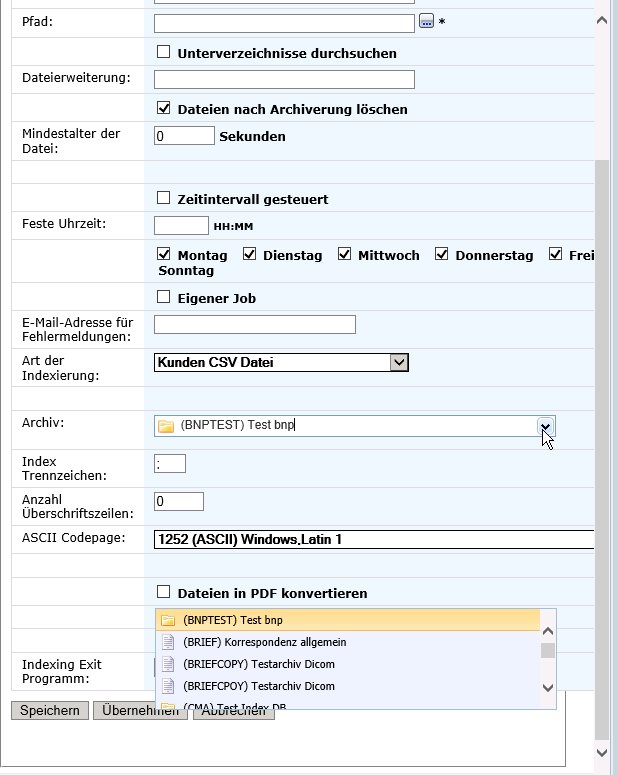Click archive list scroll down arrow
The height and width of the screenshot is (775, 617).
pos(548,688)
